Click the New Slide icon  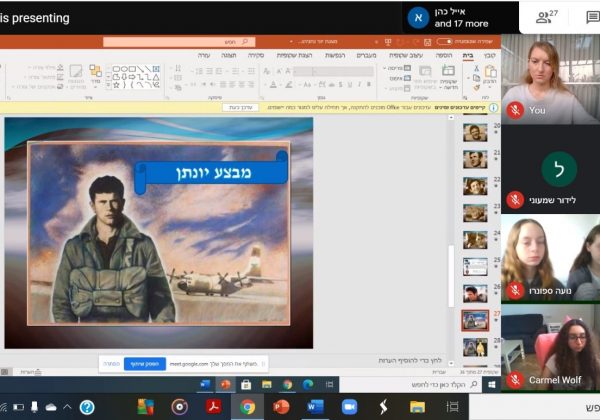pos(448,71)
